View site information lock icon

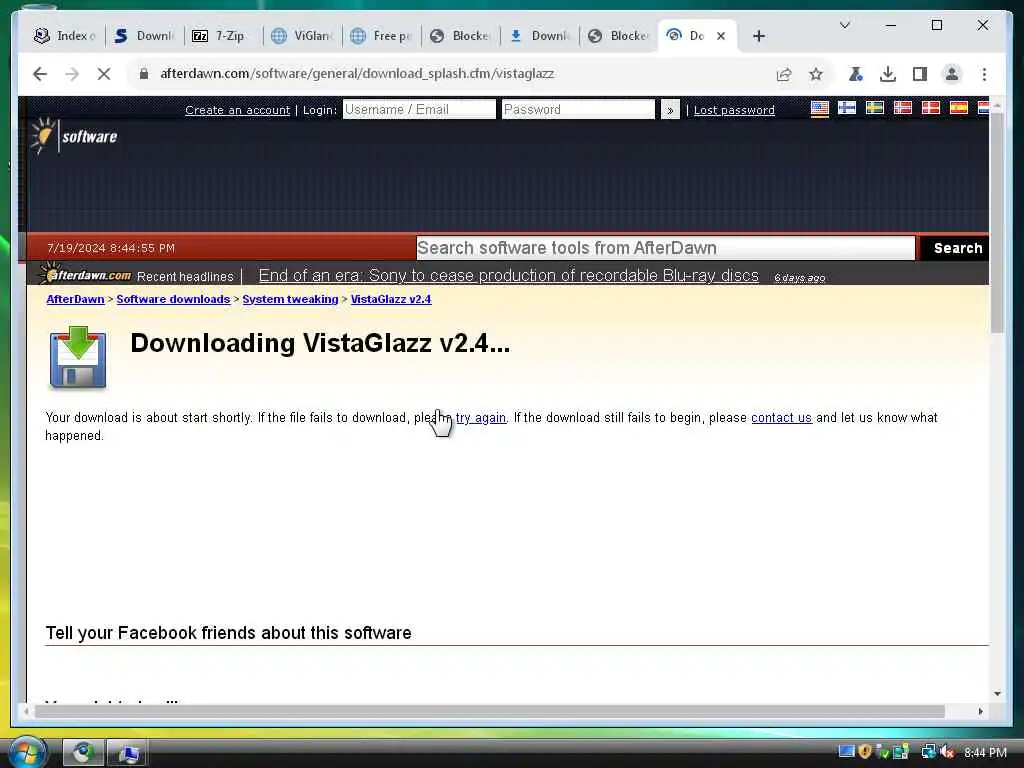pos(144,74)
